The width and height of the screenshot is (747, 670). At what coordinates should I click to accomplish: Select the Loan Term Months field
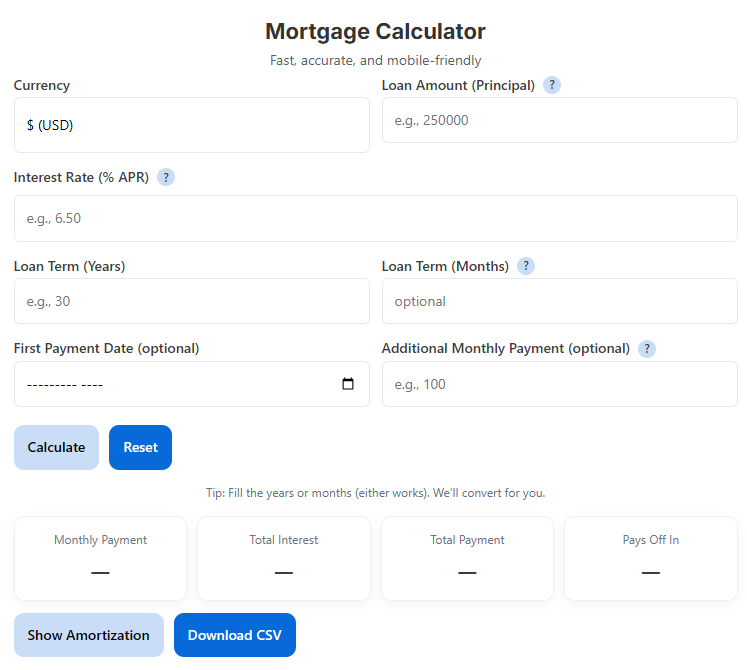tap(559, 301)
